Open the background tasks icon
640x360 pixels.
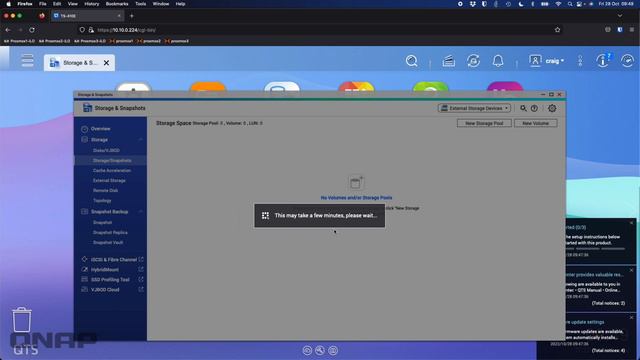point(449,61)
